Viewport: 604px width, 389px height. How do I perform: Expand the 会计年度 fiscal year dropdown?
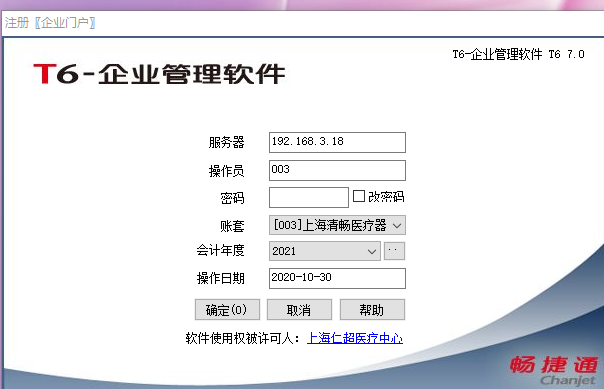325,251
